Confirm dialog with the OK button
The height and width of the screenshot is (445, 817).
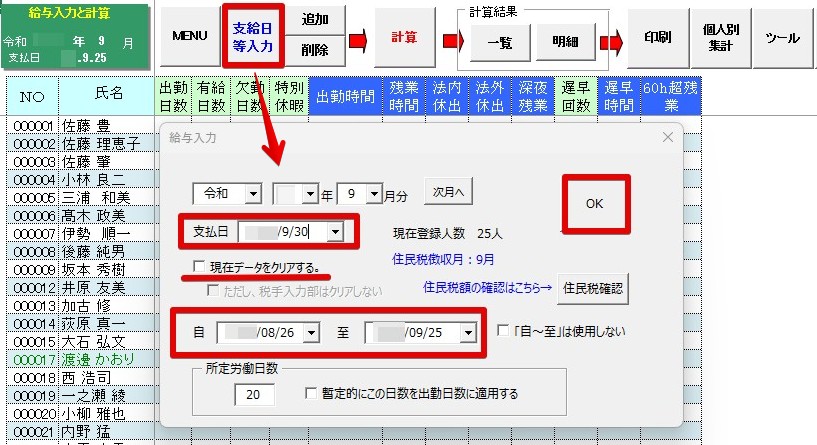click(595, 203)
